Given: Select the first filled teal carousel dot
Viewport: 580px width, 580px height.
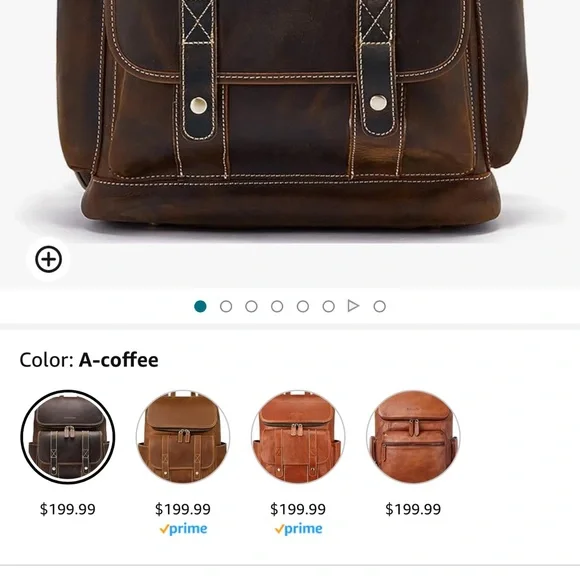Looking at the screenshot, I should click(200, 306).
